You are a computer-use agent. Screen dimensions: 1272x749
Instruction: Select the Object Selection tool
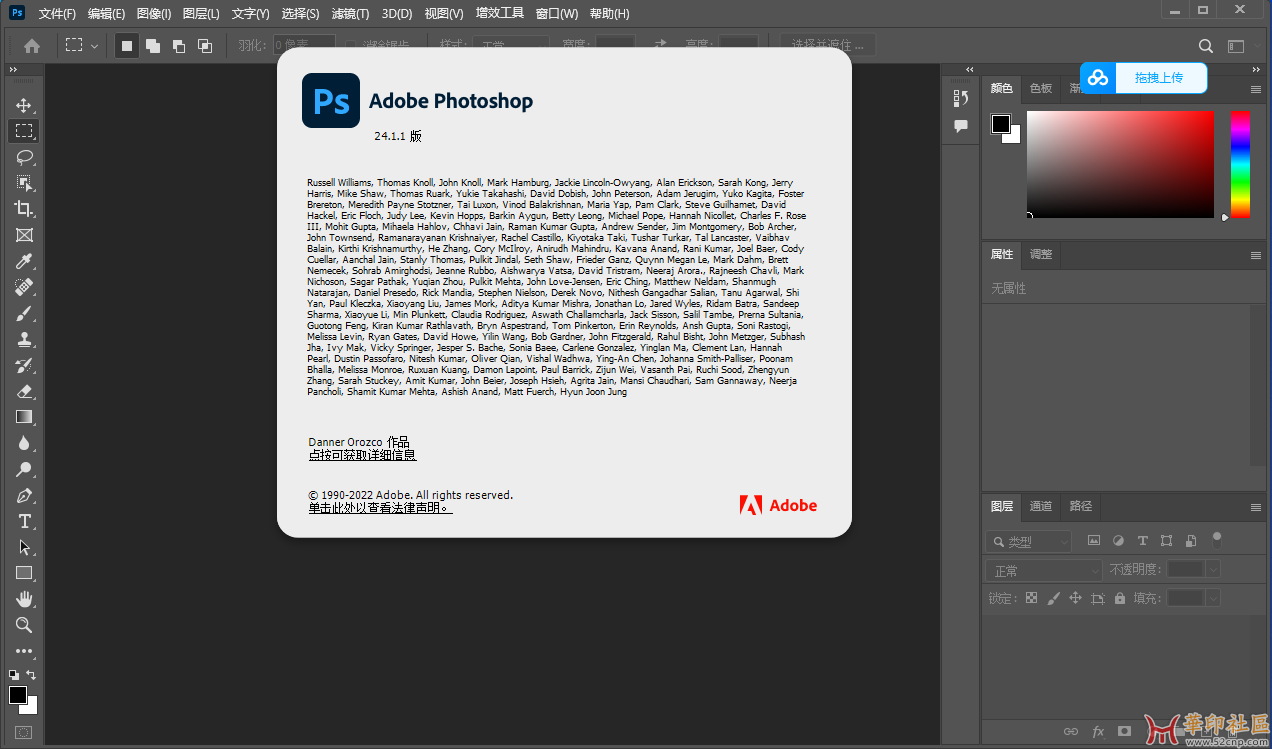[23, 183]
